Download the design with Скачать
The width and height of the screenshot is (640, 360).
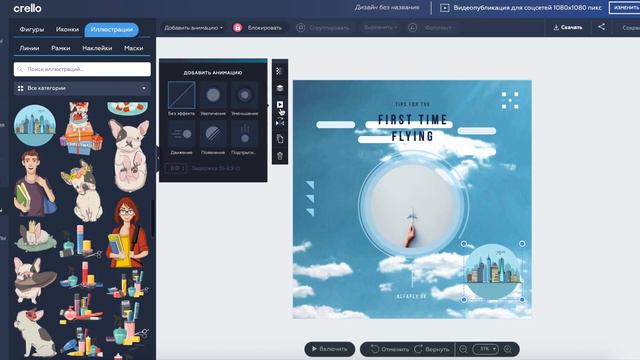coord(568,27)
